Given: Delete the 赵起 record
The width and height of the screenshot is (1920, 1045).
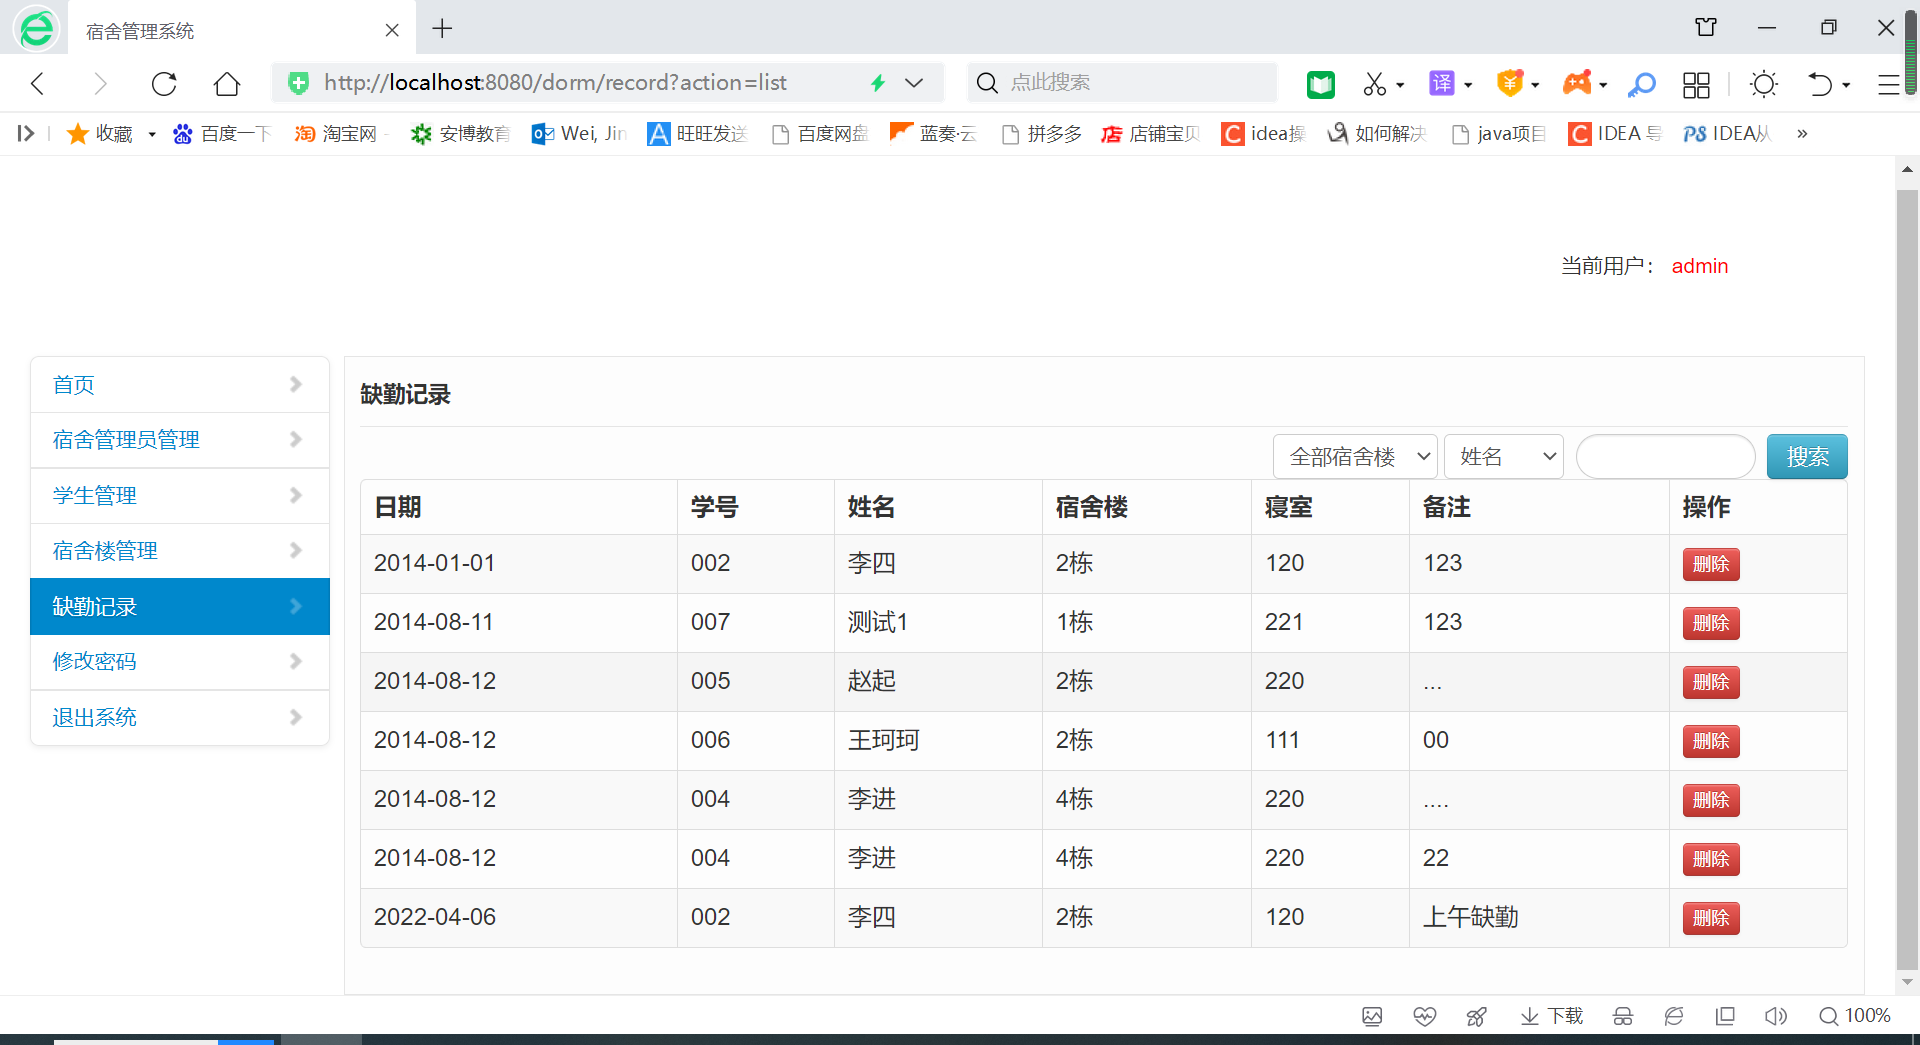Looking at the screenshot, I should click(1711, 682).
